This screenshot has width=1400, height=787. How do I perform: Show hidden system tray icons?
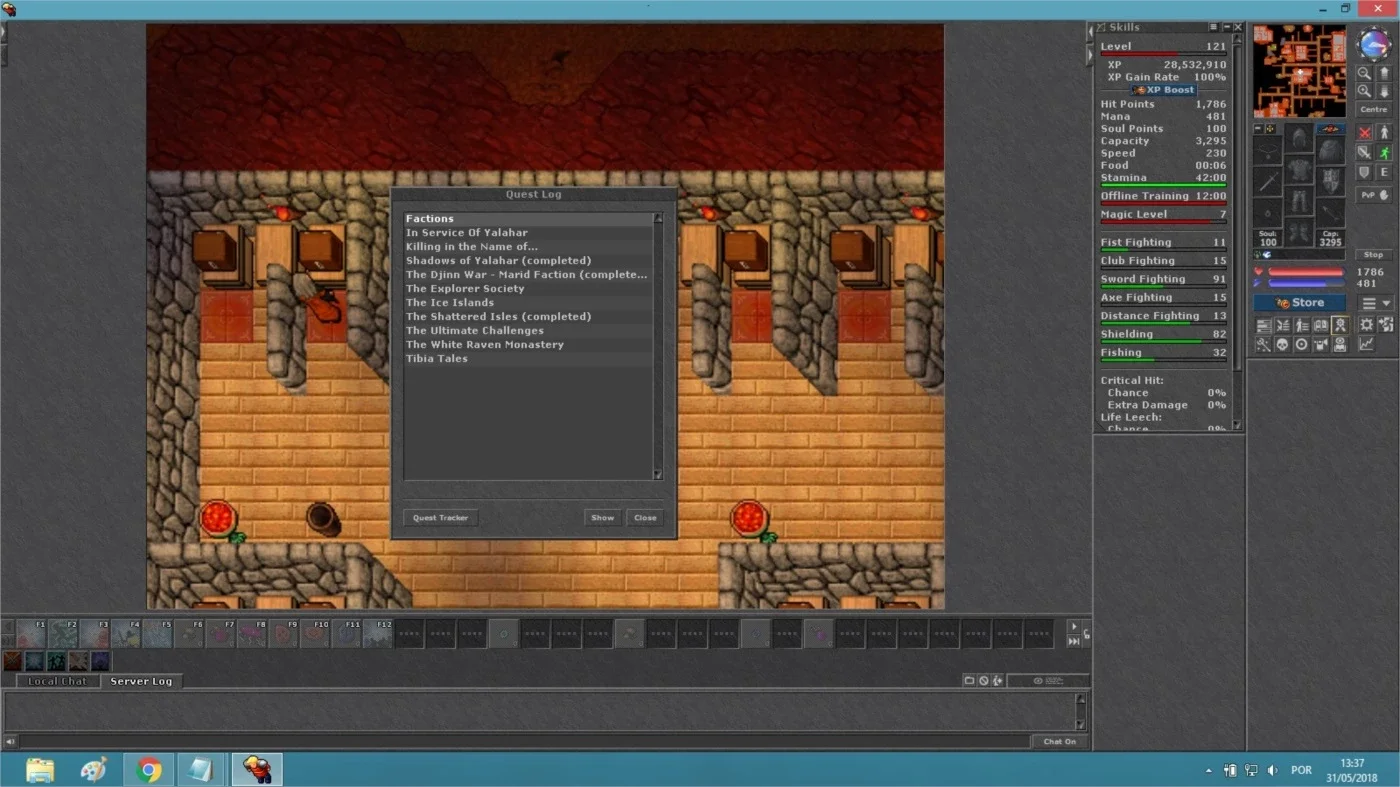1208,771
